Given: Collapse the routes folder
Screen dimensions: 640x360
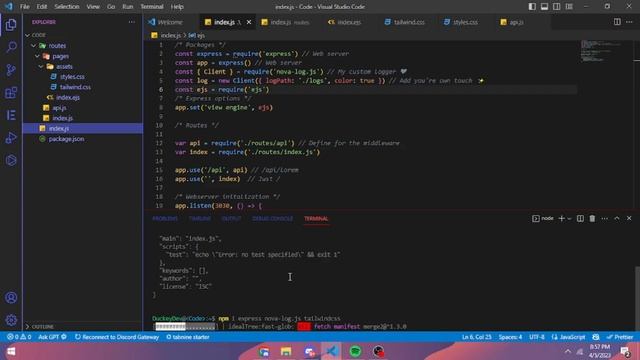Looking at the screenshot, I should coord(33,46).
